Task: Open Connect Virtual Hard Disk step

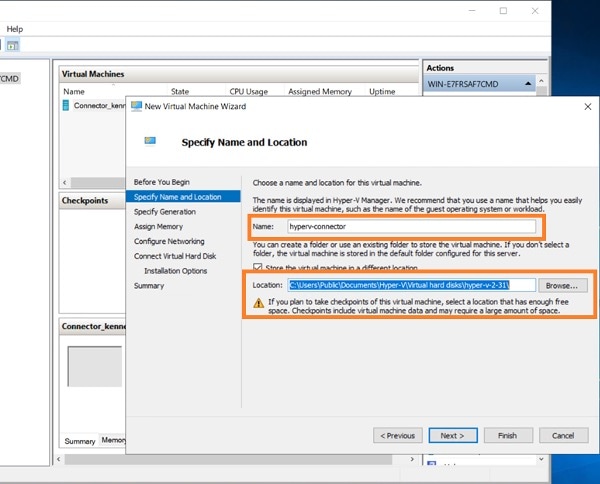Action: coord(175,256)
